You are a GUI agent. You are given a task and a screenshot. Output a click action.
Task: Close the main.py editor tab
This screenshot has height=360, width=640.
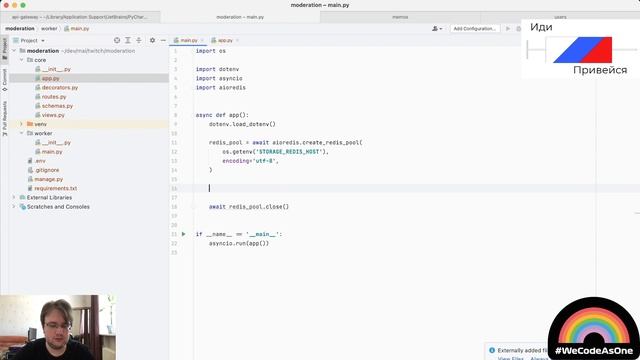pos(202,40)
